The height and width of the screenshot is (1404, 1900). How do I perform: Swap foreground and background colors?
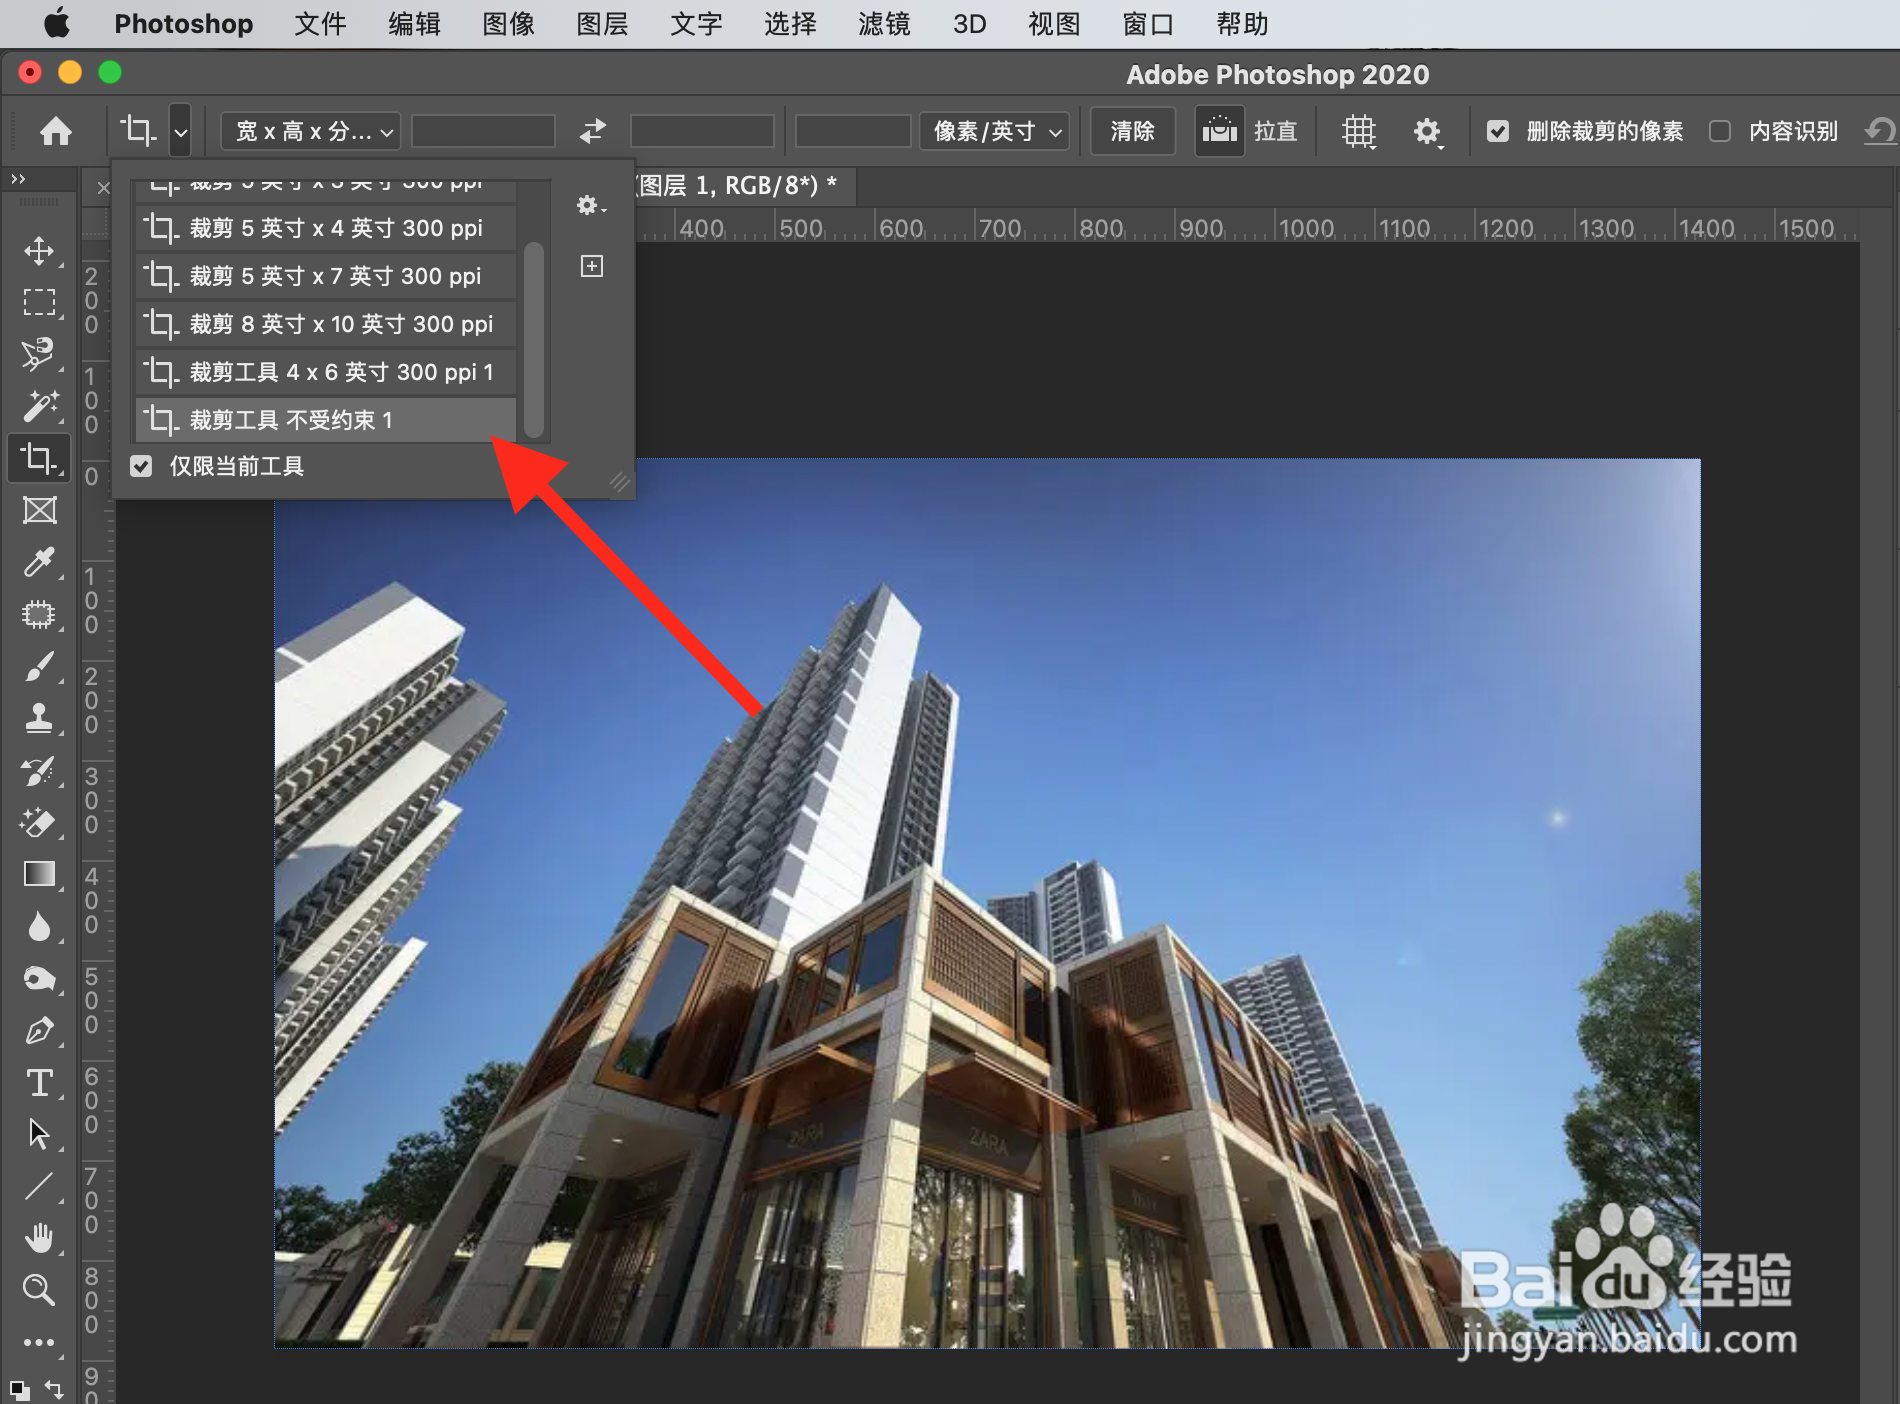click(54, 1388)
